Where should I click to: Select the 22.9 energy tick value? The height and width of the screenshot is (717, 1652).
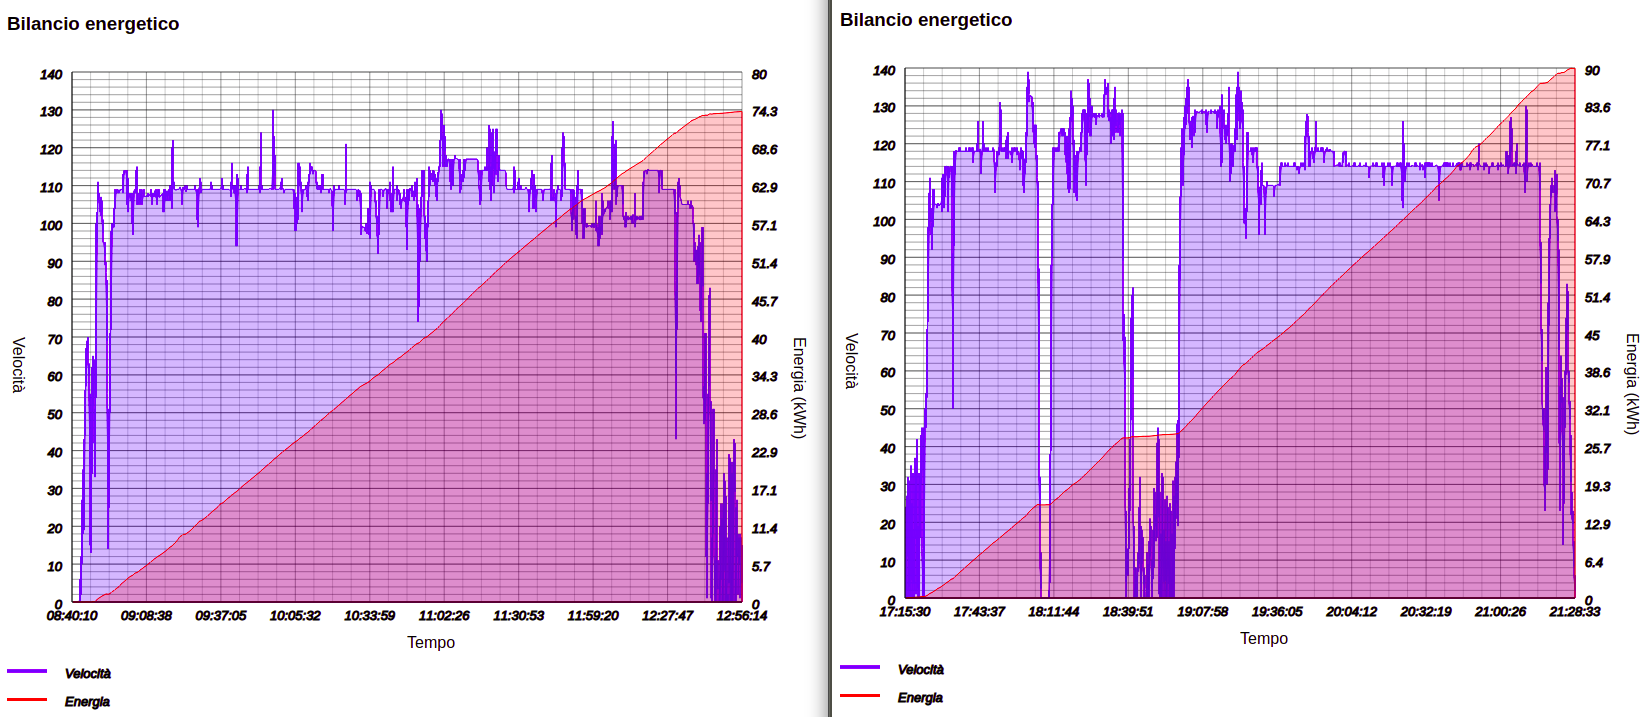pos(765,453)
